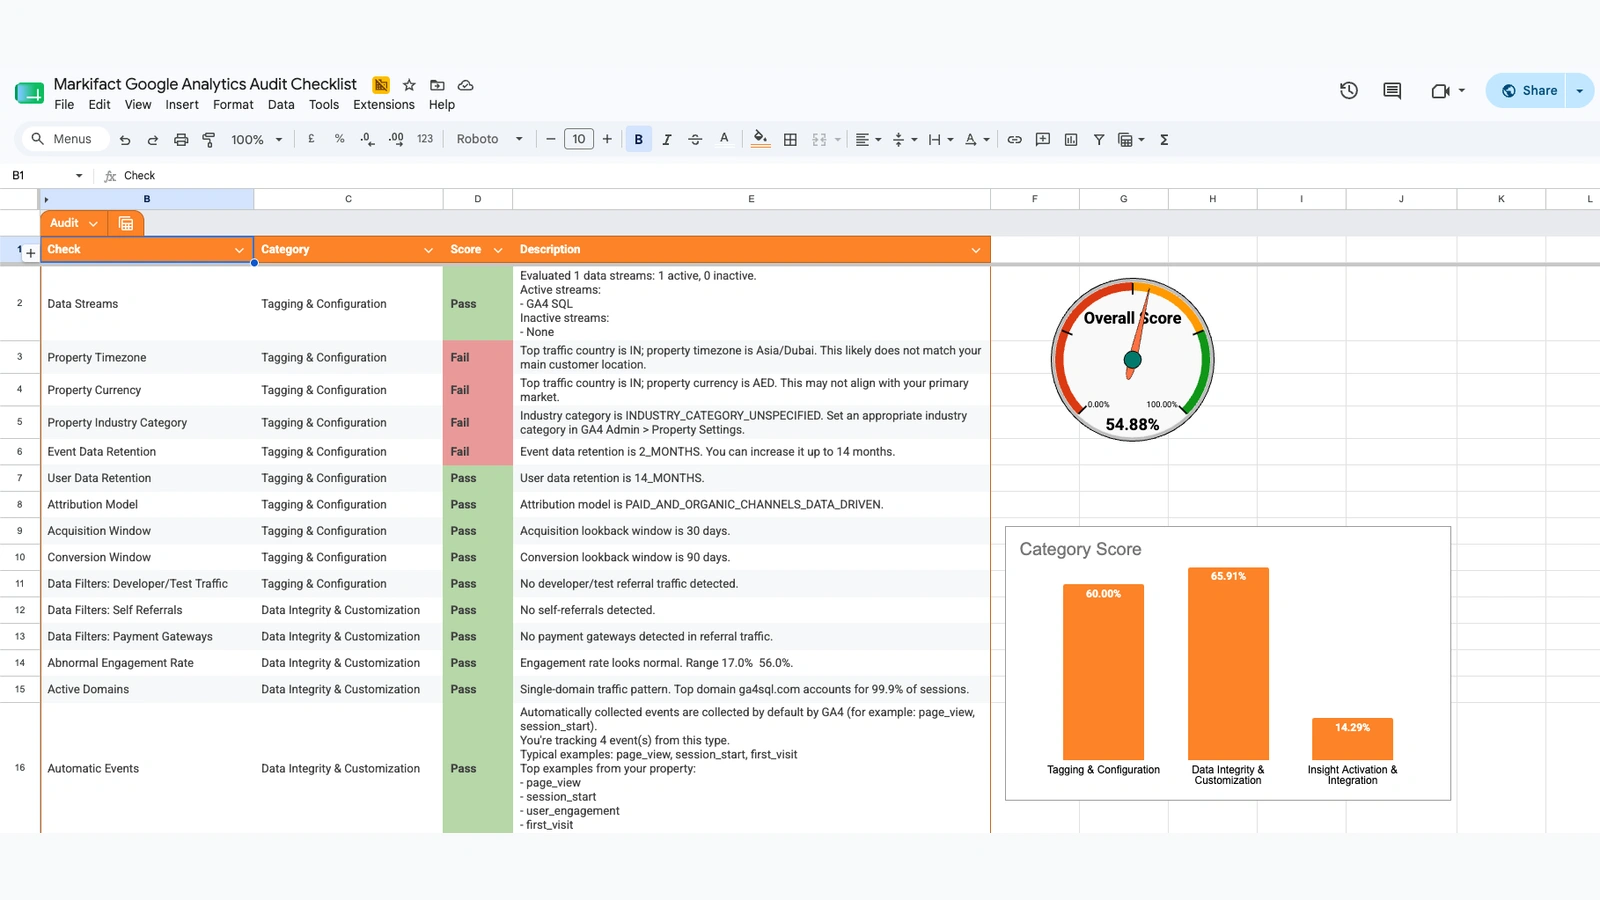Print the spreadsheet
Viewport: 1600px width, 900px height.
coord(181,140)
